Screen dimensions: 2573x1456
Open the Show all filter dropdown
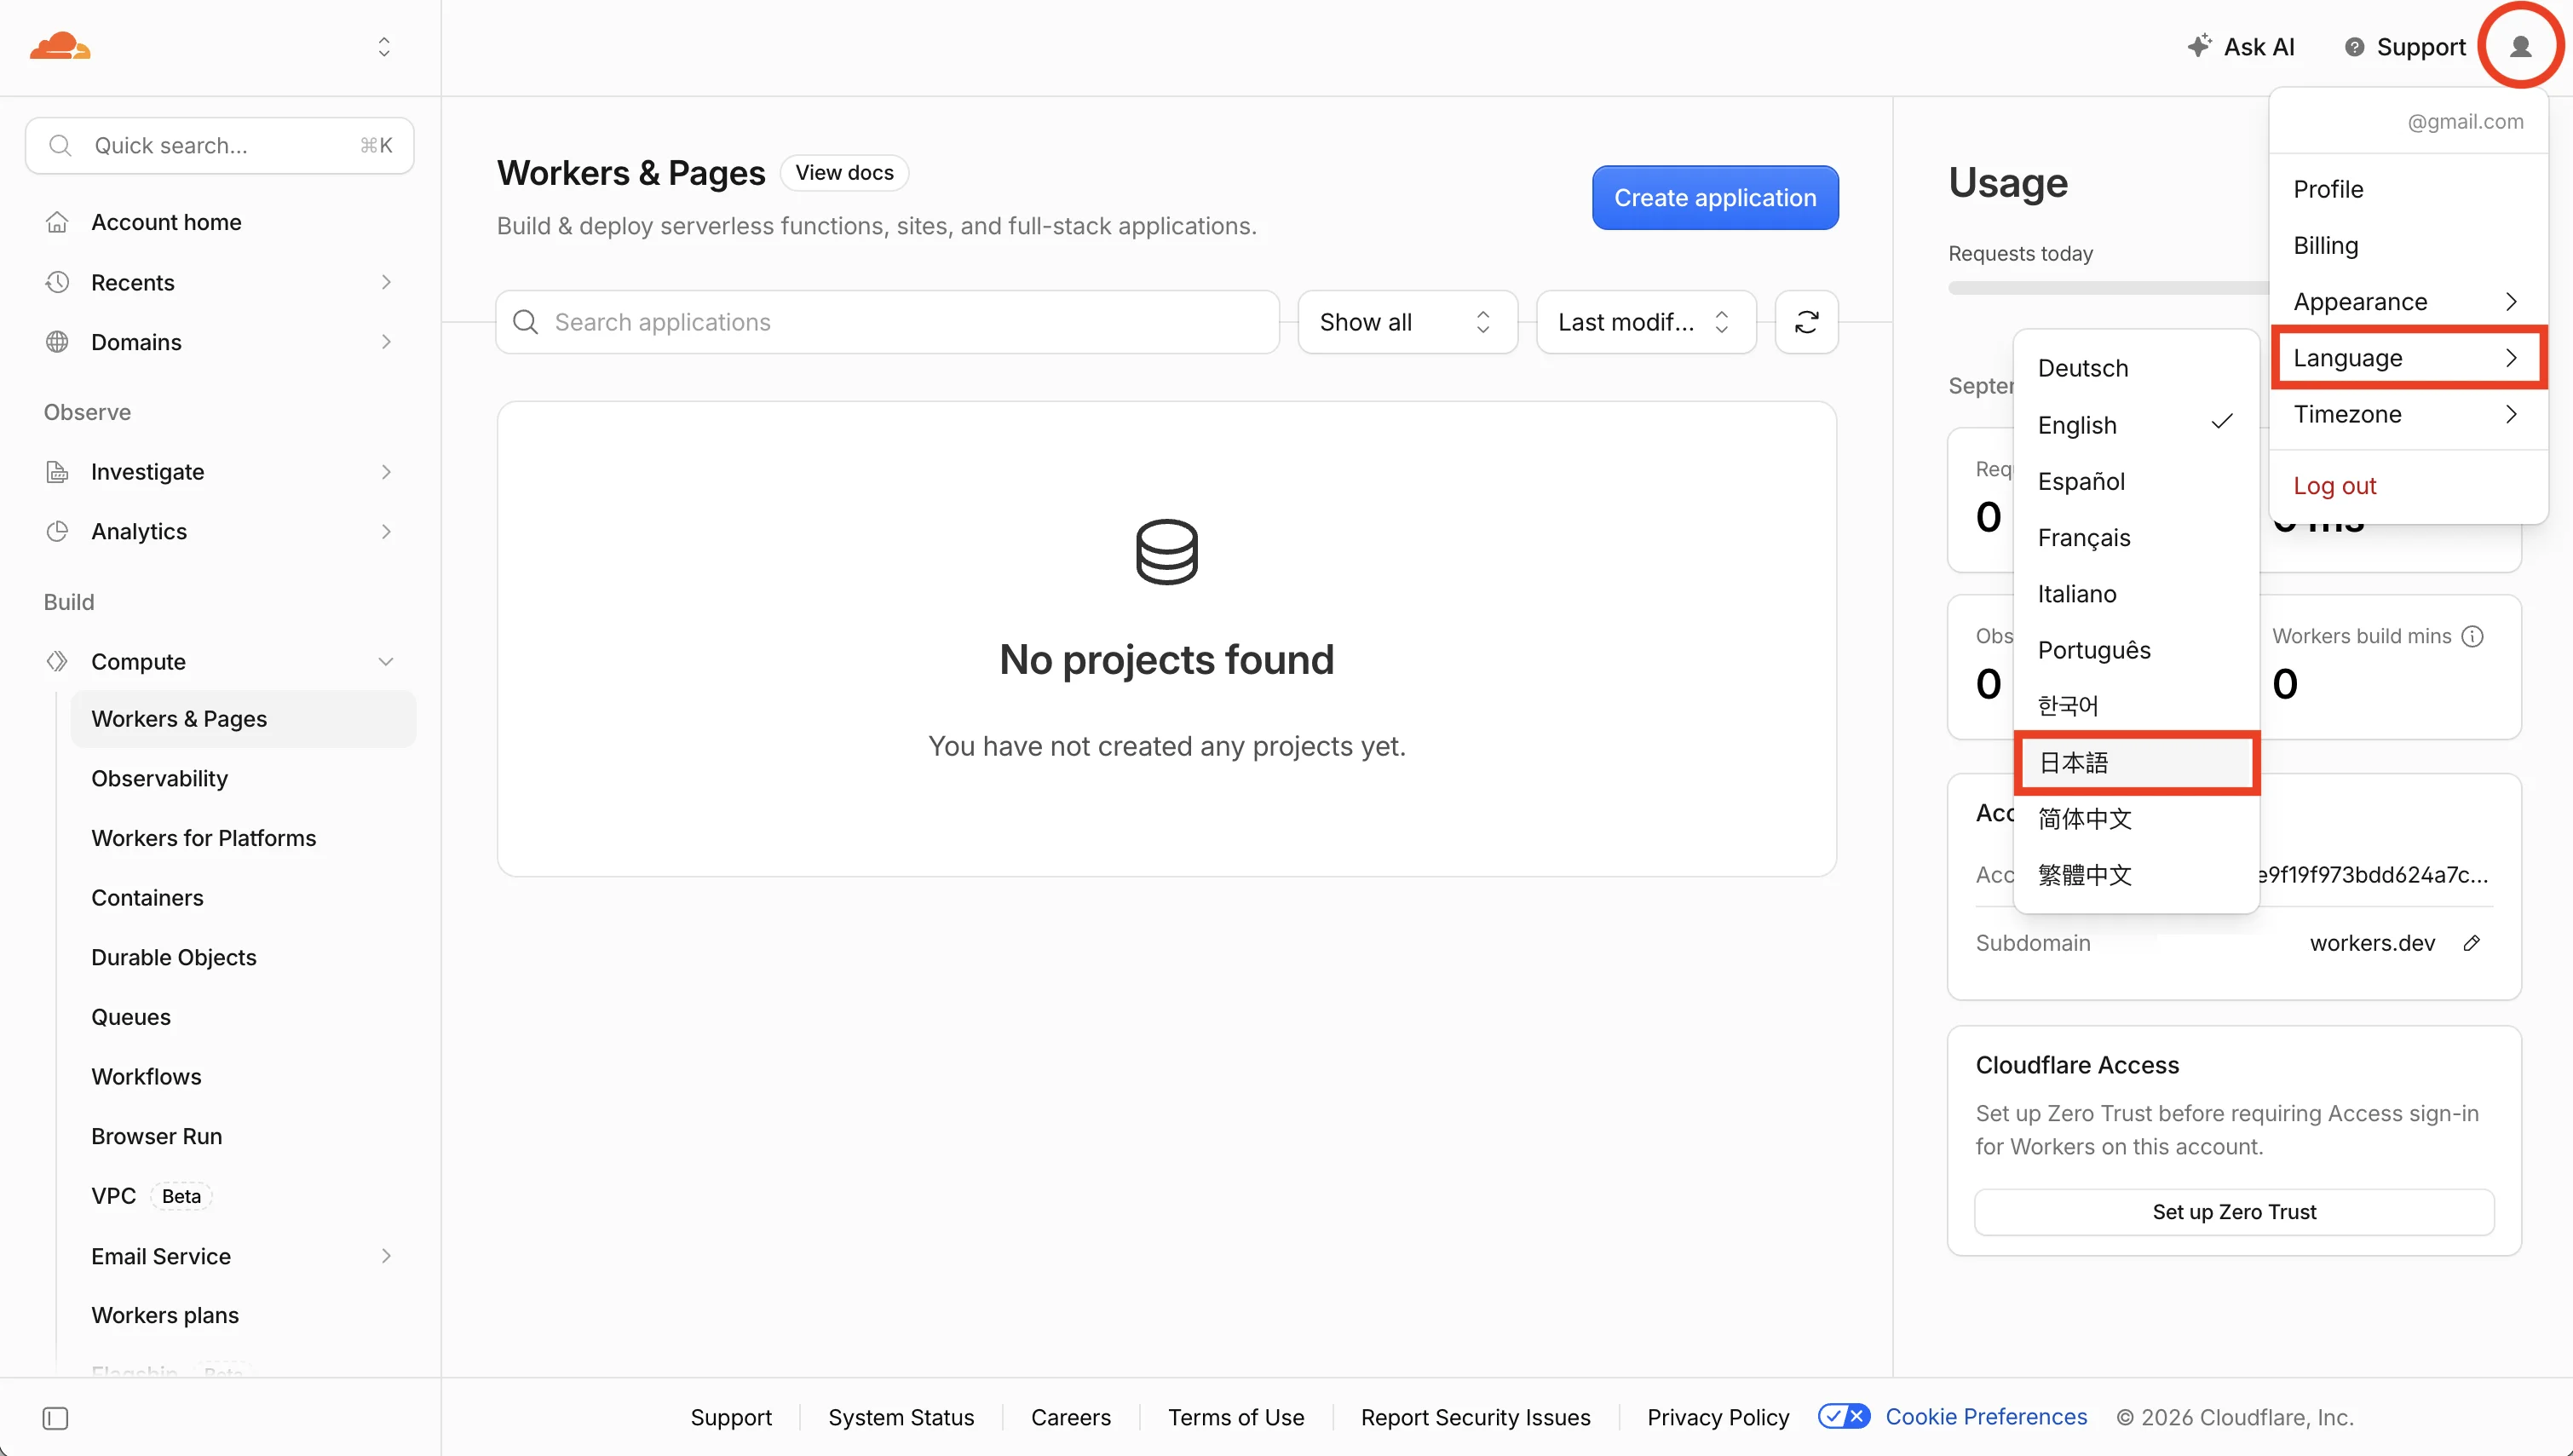1407,322
